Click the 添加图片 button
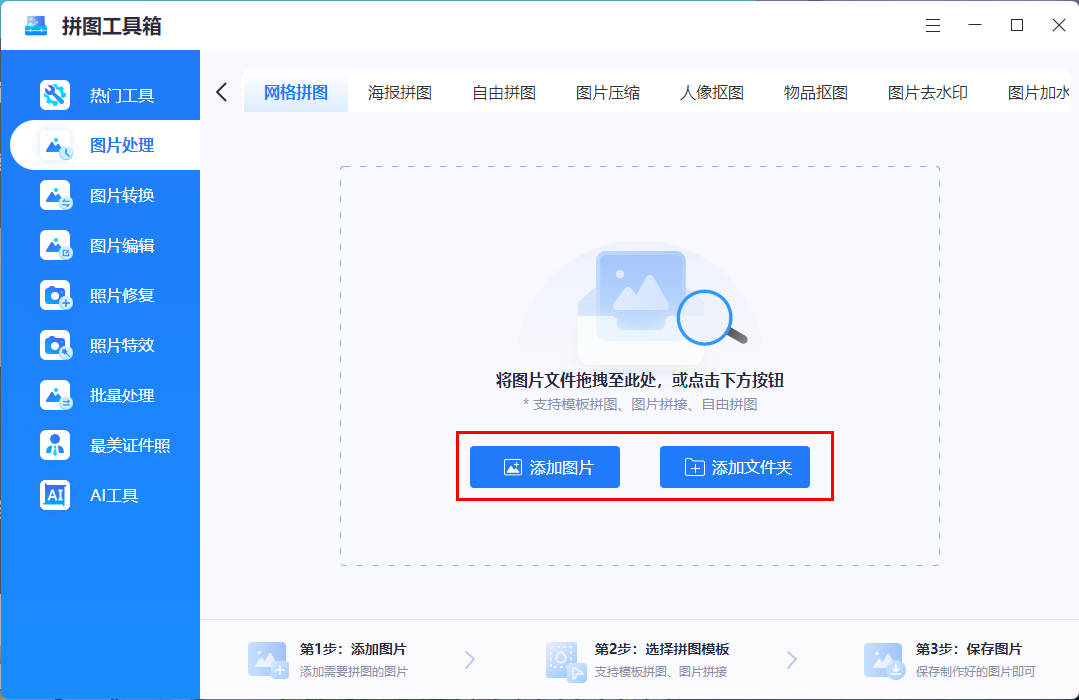 [x=544, y=466]
